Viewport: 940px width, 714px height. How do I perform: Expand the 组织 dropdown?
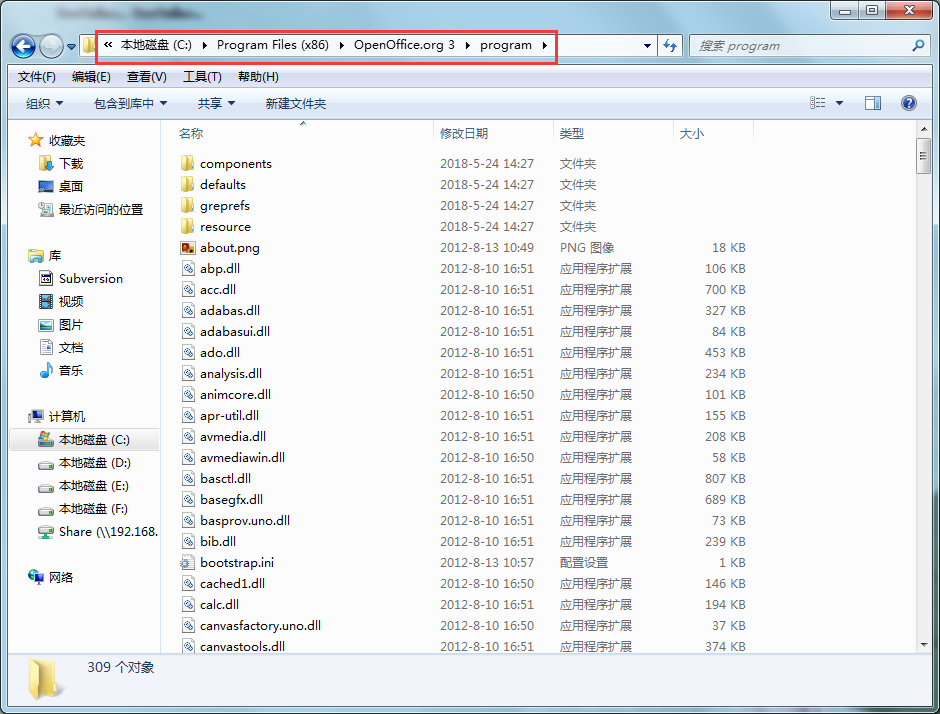tap(44, 104)
